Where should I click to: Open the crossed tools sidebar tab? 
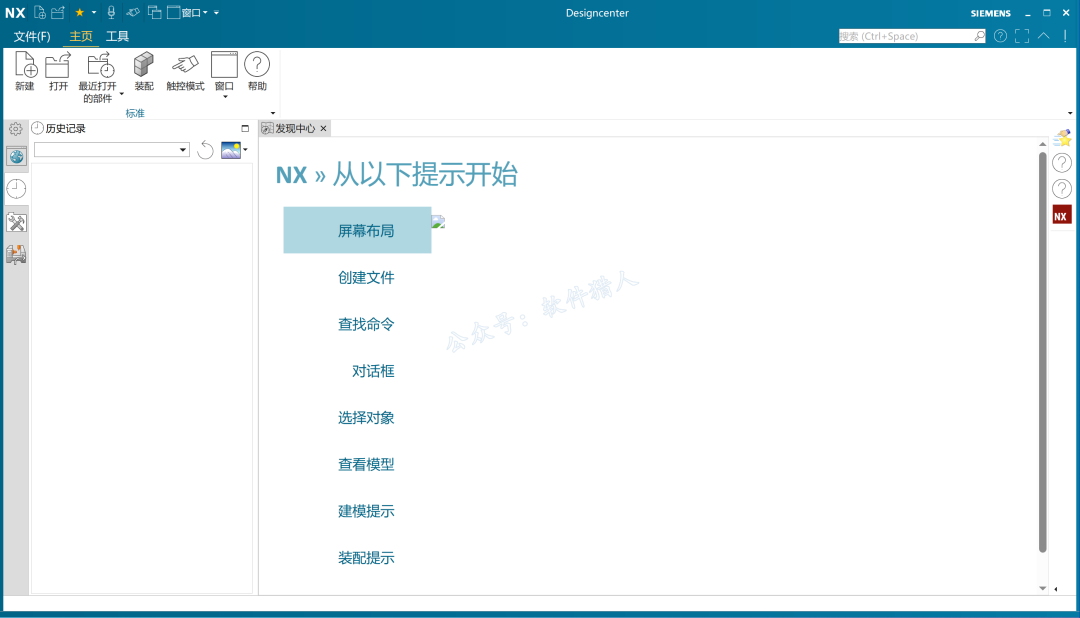point(17,222)
